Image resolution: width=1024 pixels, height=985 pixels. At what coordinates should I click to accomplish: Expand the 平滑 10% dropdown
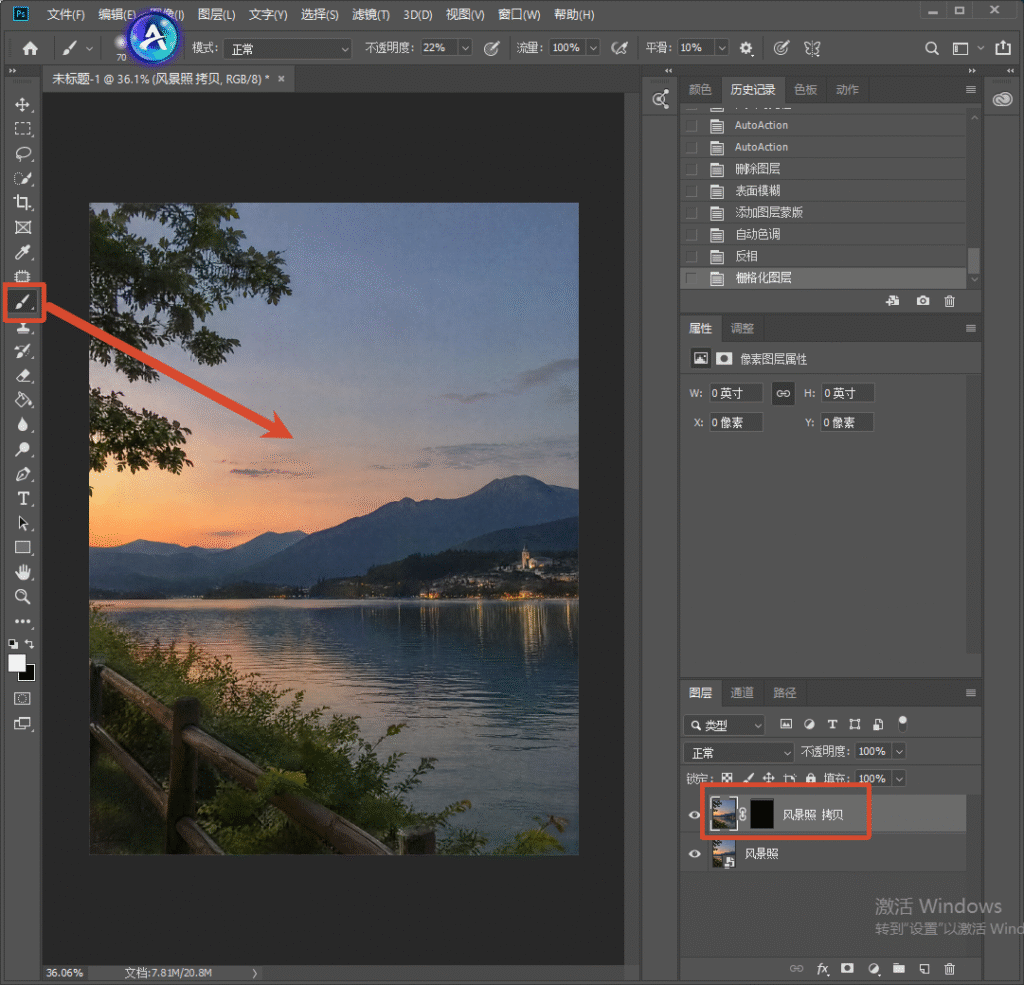tap(722, 48)
